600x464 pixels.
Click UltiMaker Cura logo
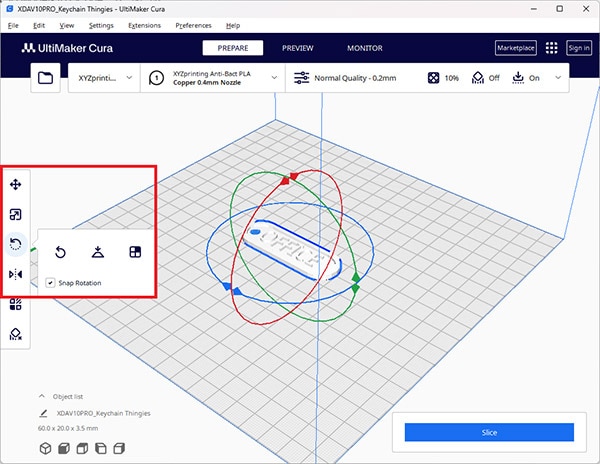[x=67, y=48]
